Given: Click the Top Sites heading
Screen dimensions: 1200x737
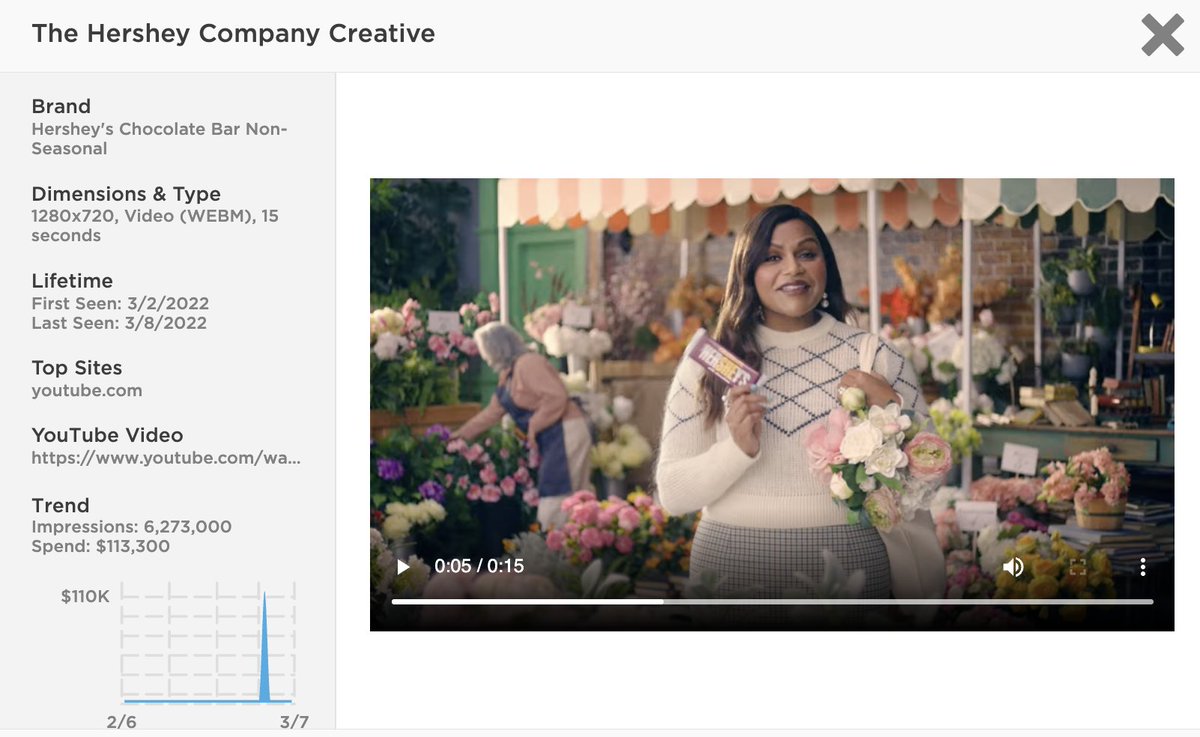Looking at the screenshot, I should click(77, 367).
